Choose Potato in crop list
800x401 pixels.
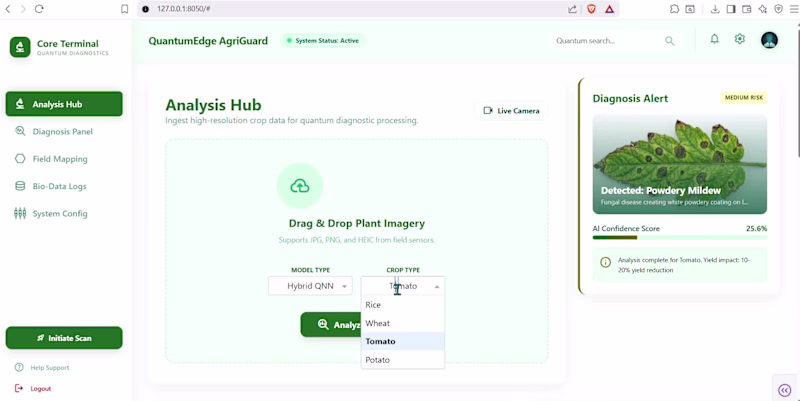pos(403,360)
